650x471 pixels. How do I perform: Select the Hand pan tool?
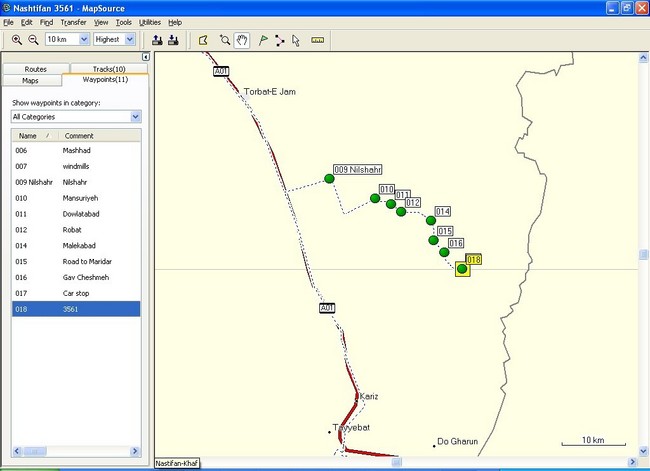[242, 40]
